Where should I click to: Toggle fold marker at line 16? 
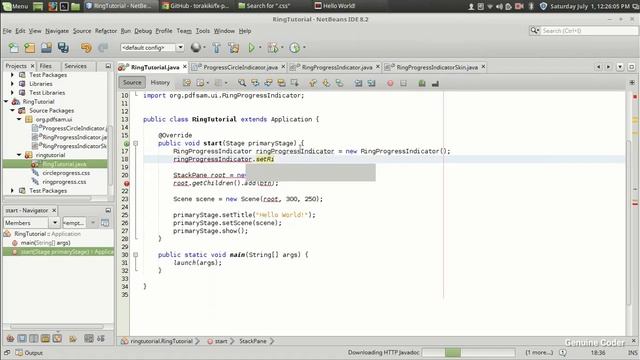click(x=136, y=143)
